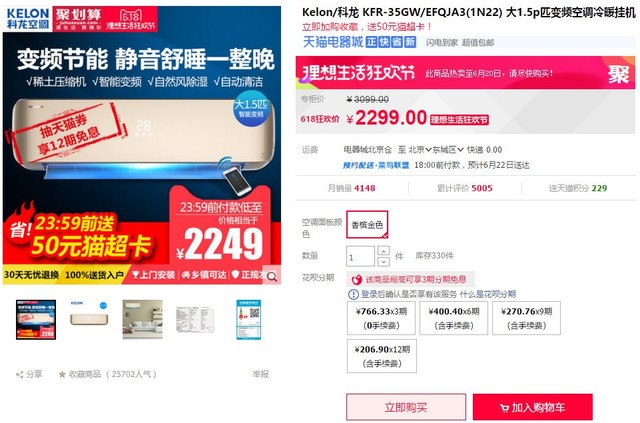
Task: Open the 什么是花呗分期 help link
Action: click(488, 294)
